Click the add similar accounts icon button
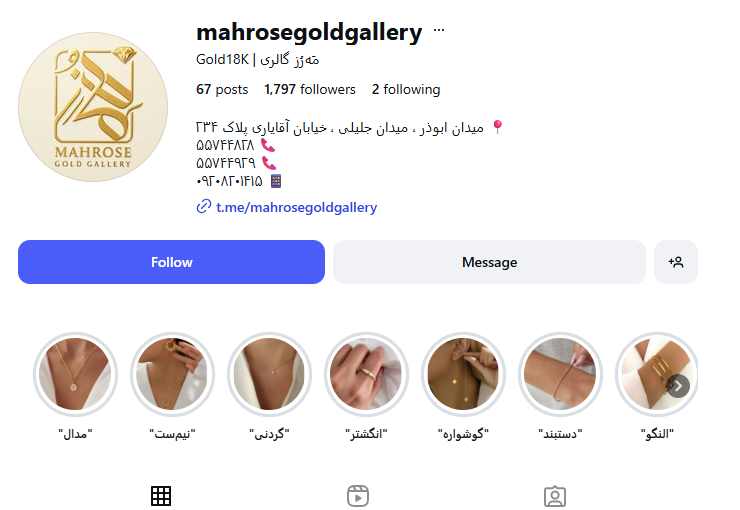 [676, 262]
